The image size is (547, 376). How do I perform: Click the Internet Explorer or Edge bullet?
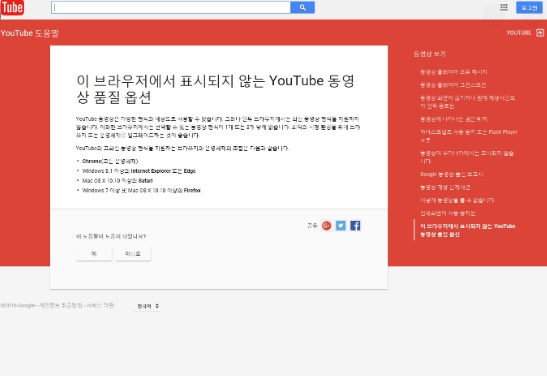[x=139, y=171]
